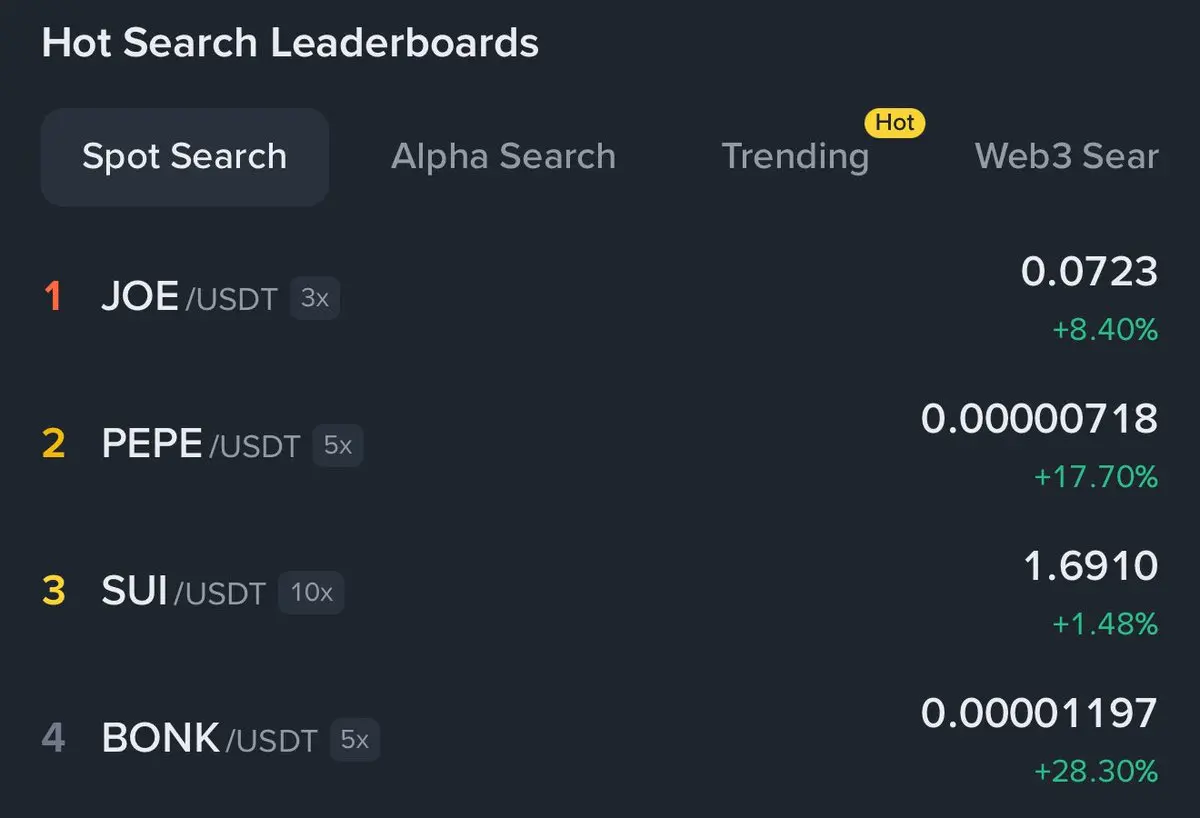The height and width of the screenshot is (818, 1200).
Task: Tap the 10x leverage badge on SUI
Action: coord(311,593)
